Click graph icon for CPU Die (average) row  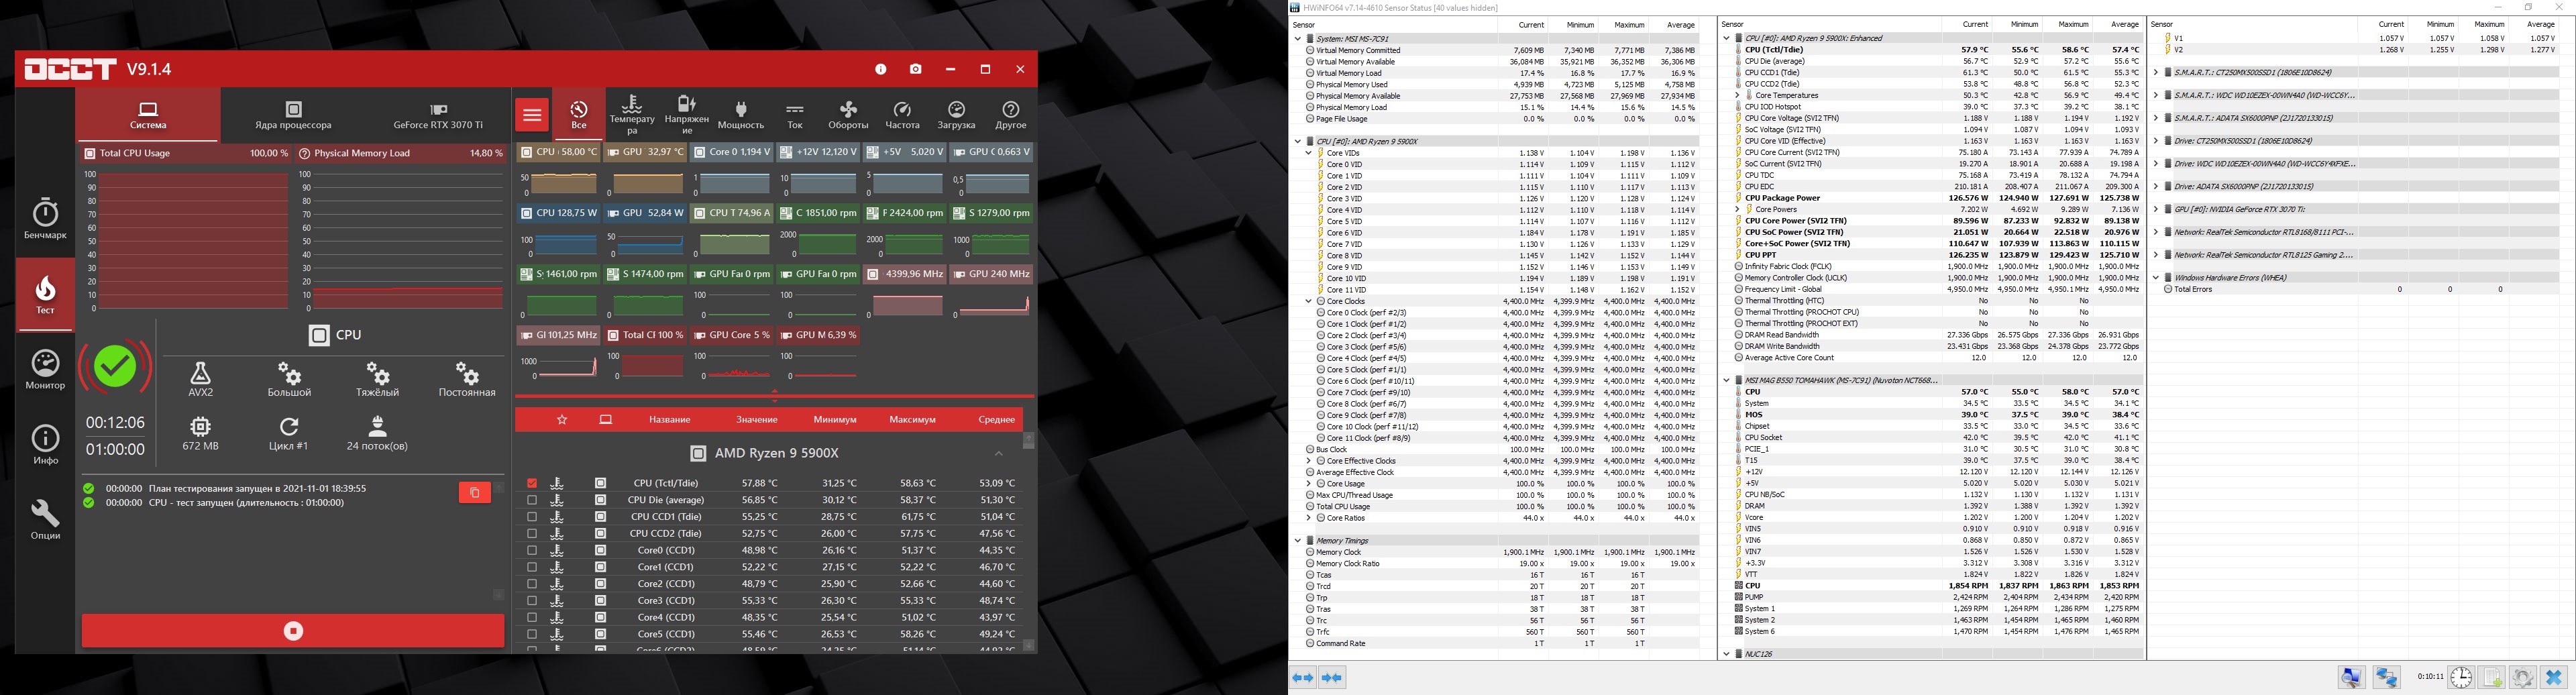(557, 500)
